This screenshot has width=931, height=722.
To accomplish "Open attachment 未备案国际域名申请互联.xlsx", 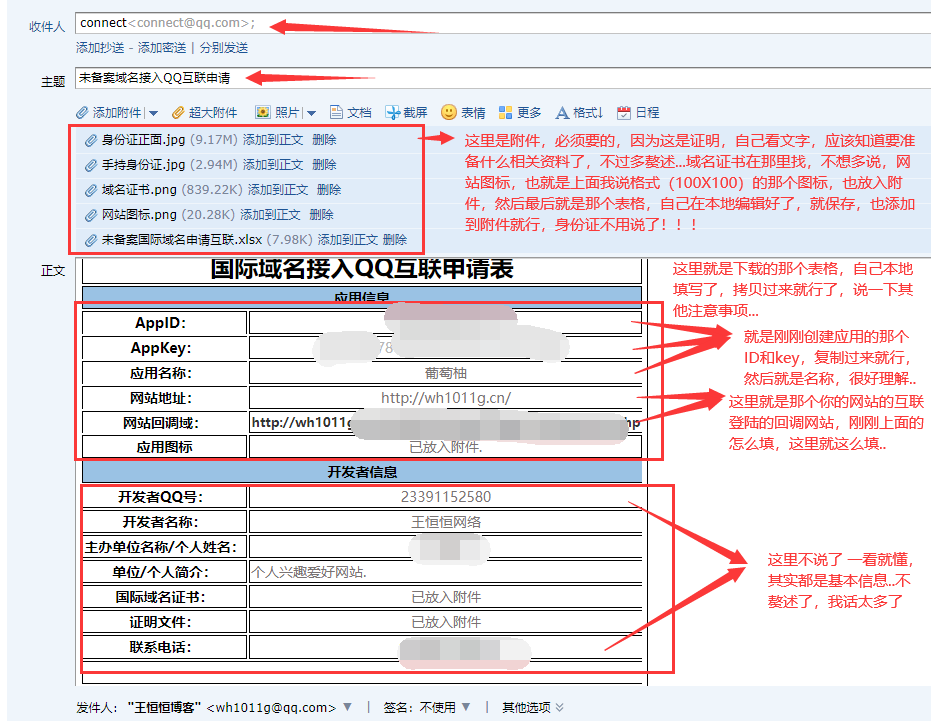I will coord(182,240).
